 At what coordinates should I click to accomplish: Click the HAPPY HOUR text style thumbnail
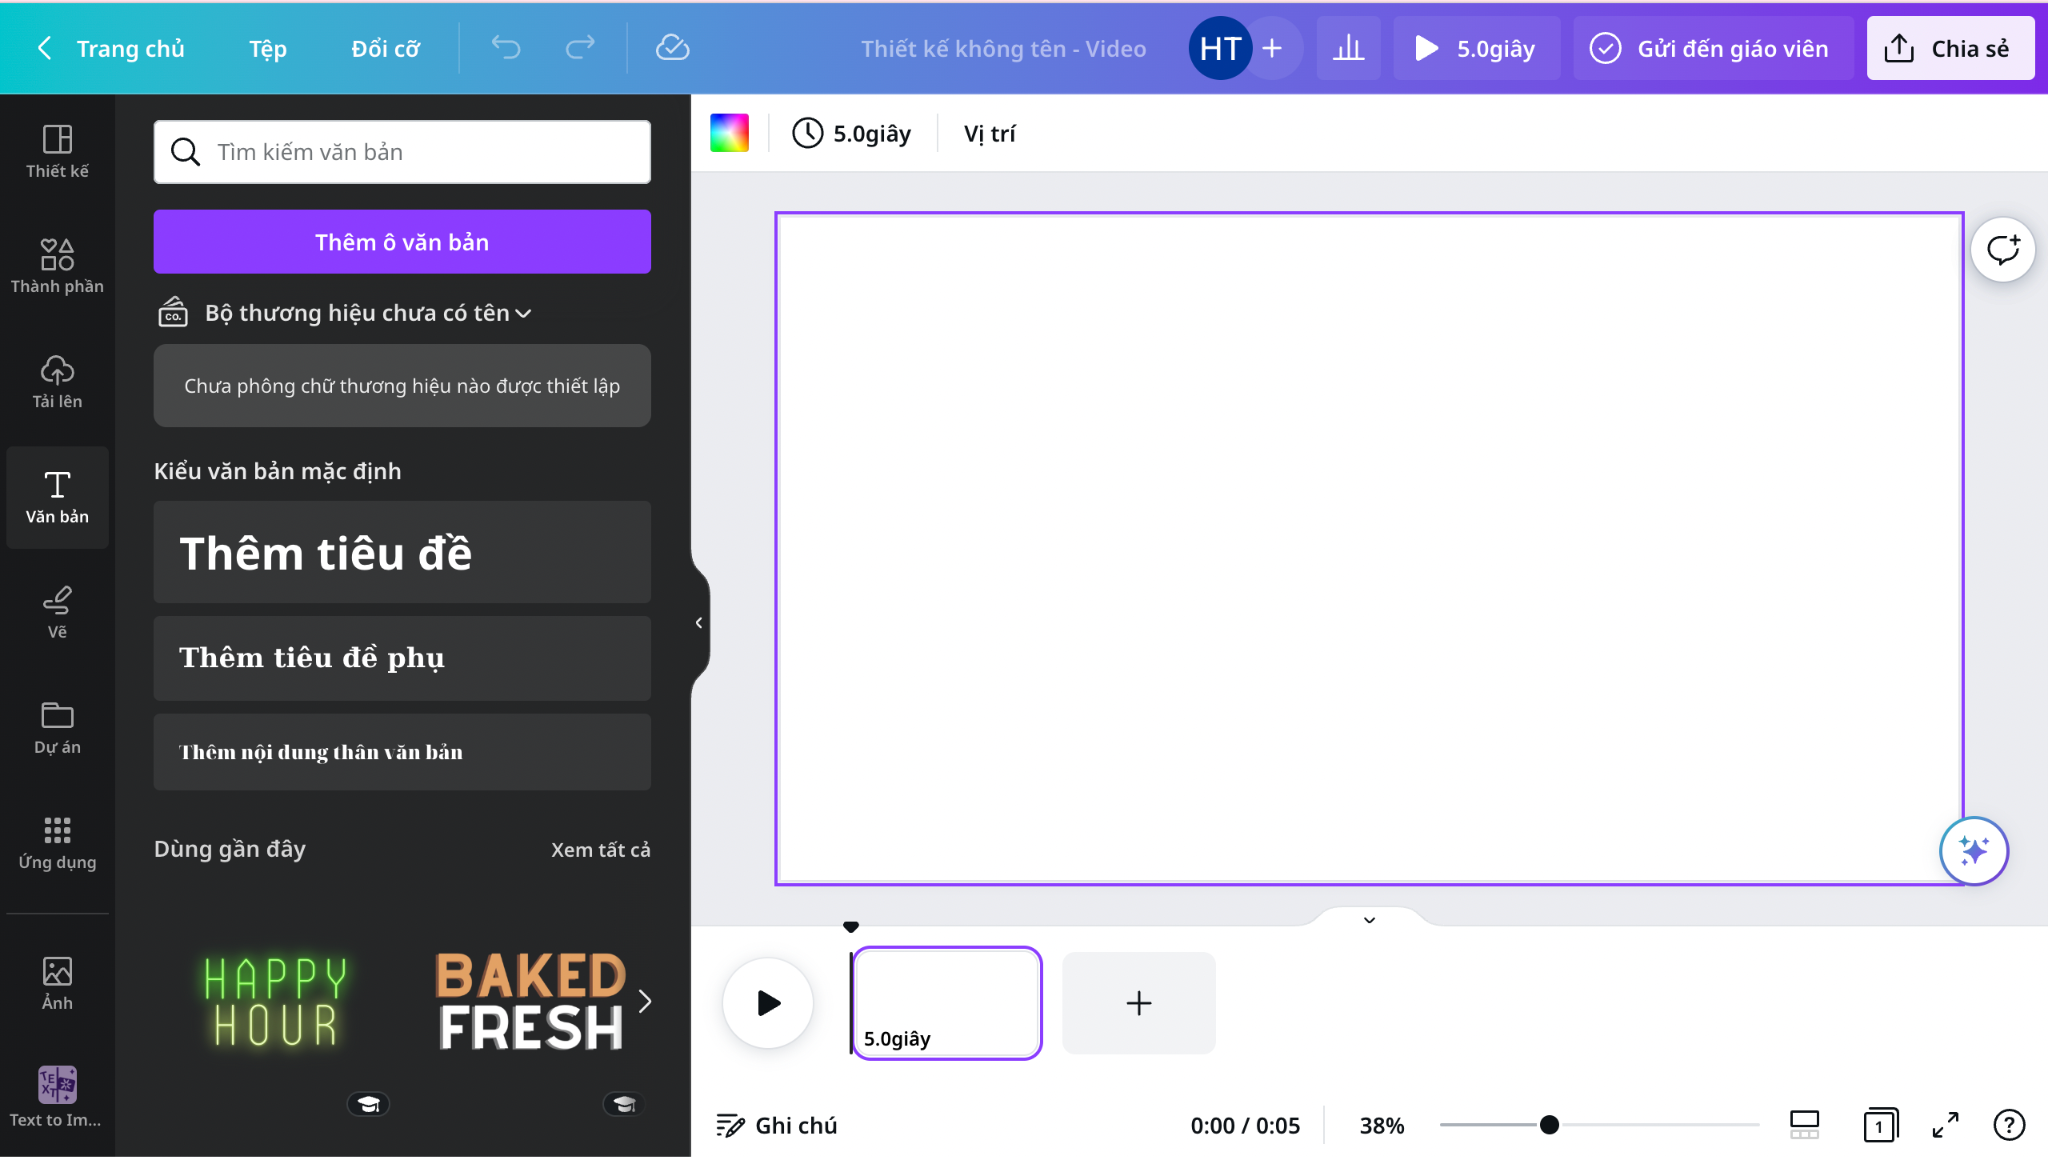pos(276,1001)
